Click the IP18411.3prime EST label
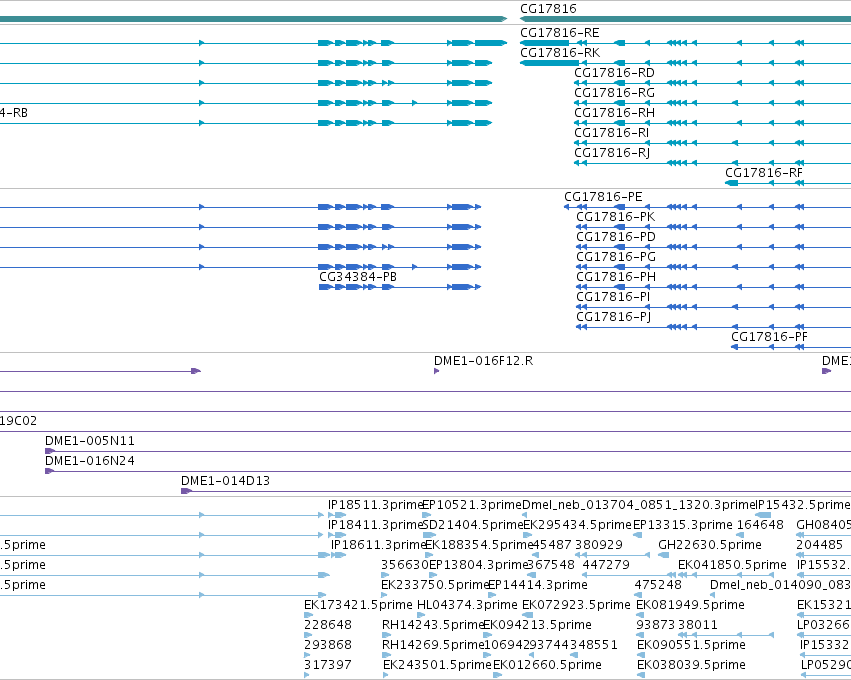 [375, 525]
